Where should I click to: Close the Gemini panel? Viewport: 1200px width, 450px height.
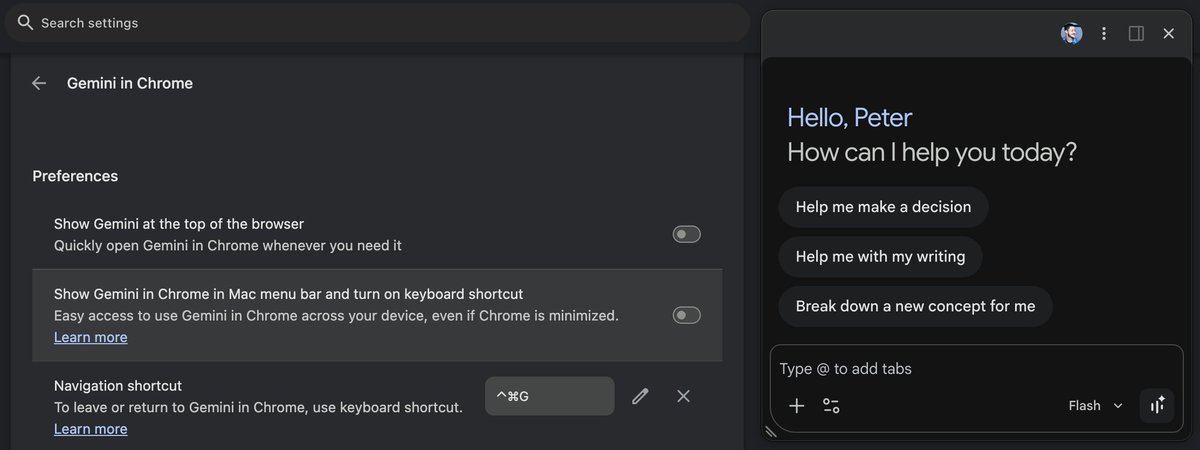pyautogui.click(x=1168, y=33)
